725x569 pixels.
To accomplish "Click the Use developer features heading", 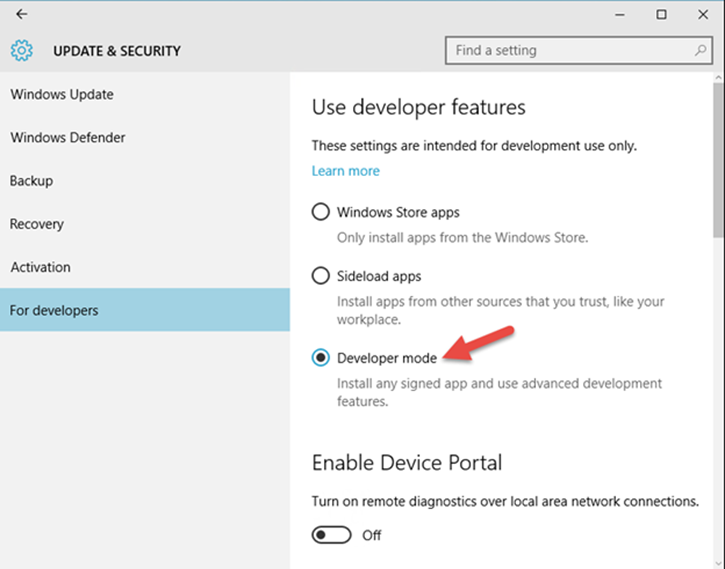I will (x=418, y=108).
